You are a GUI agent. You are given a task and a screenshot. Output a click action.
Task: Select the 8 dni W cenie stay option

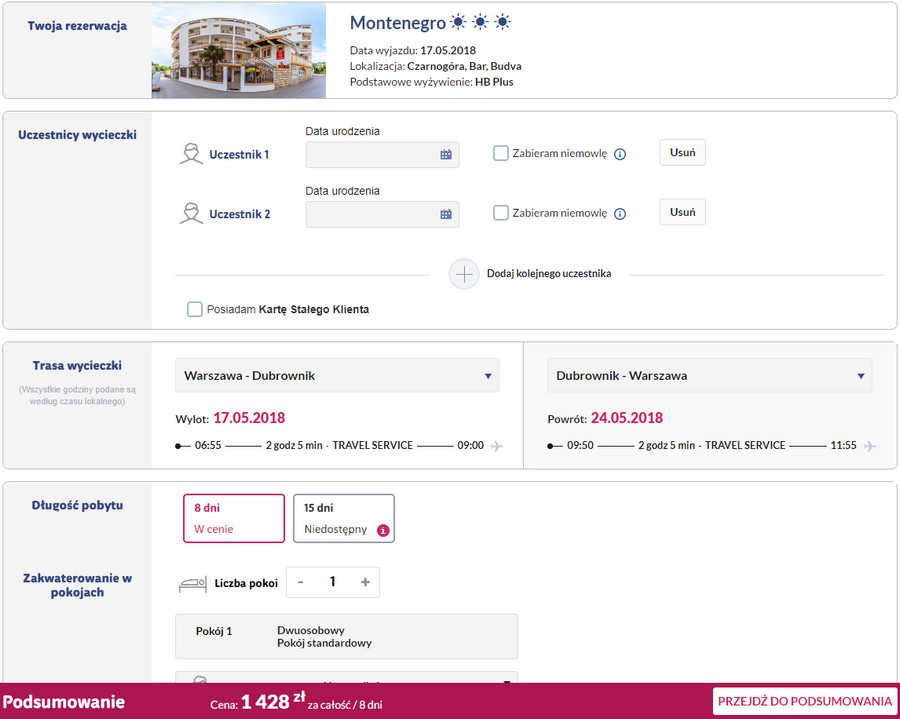234,518
